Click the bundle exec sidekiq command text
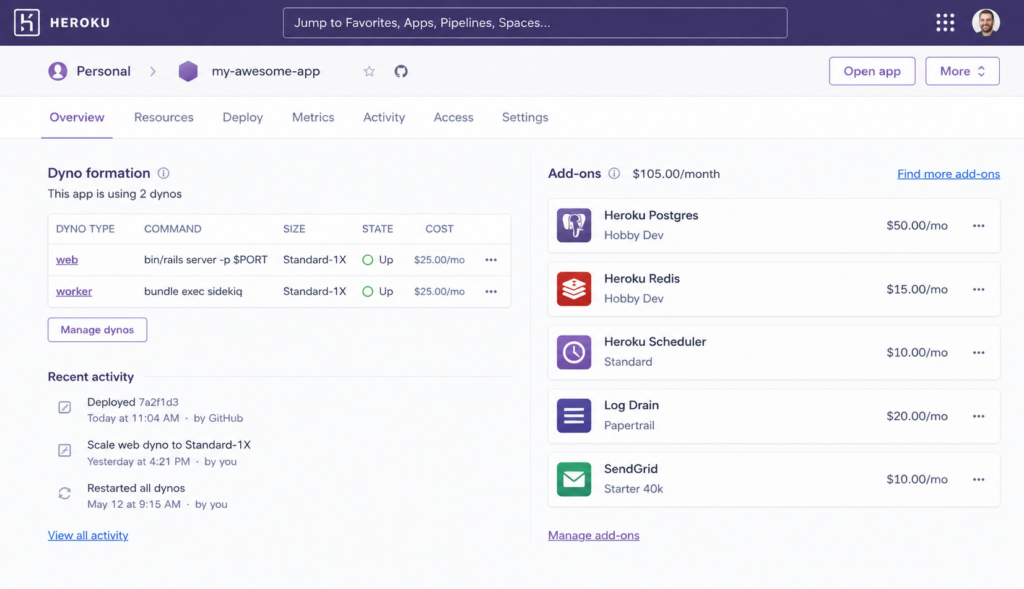The width and height of the screenshot is (1024, 589). pos(193,291)
